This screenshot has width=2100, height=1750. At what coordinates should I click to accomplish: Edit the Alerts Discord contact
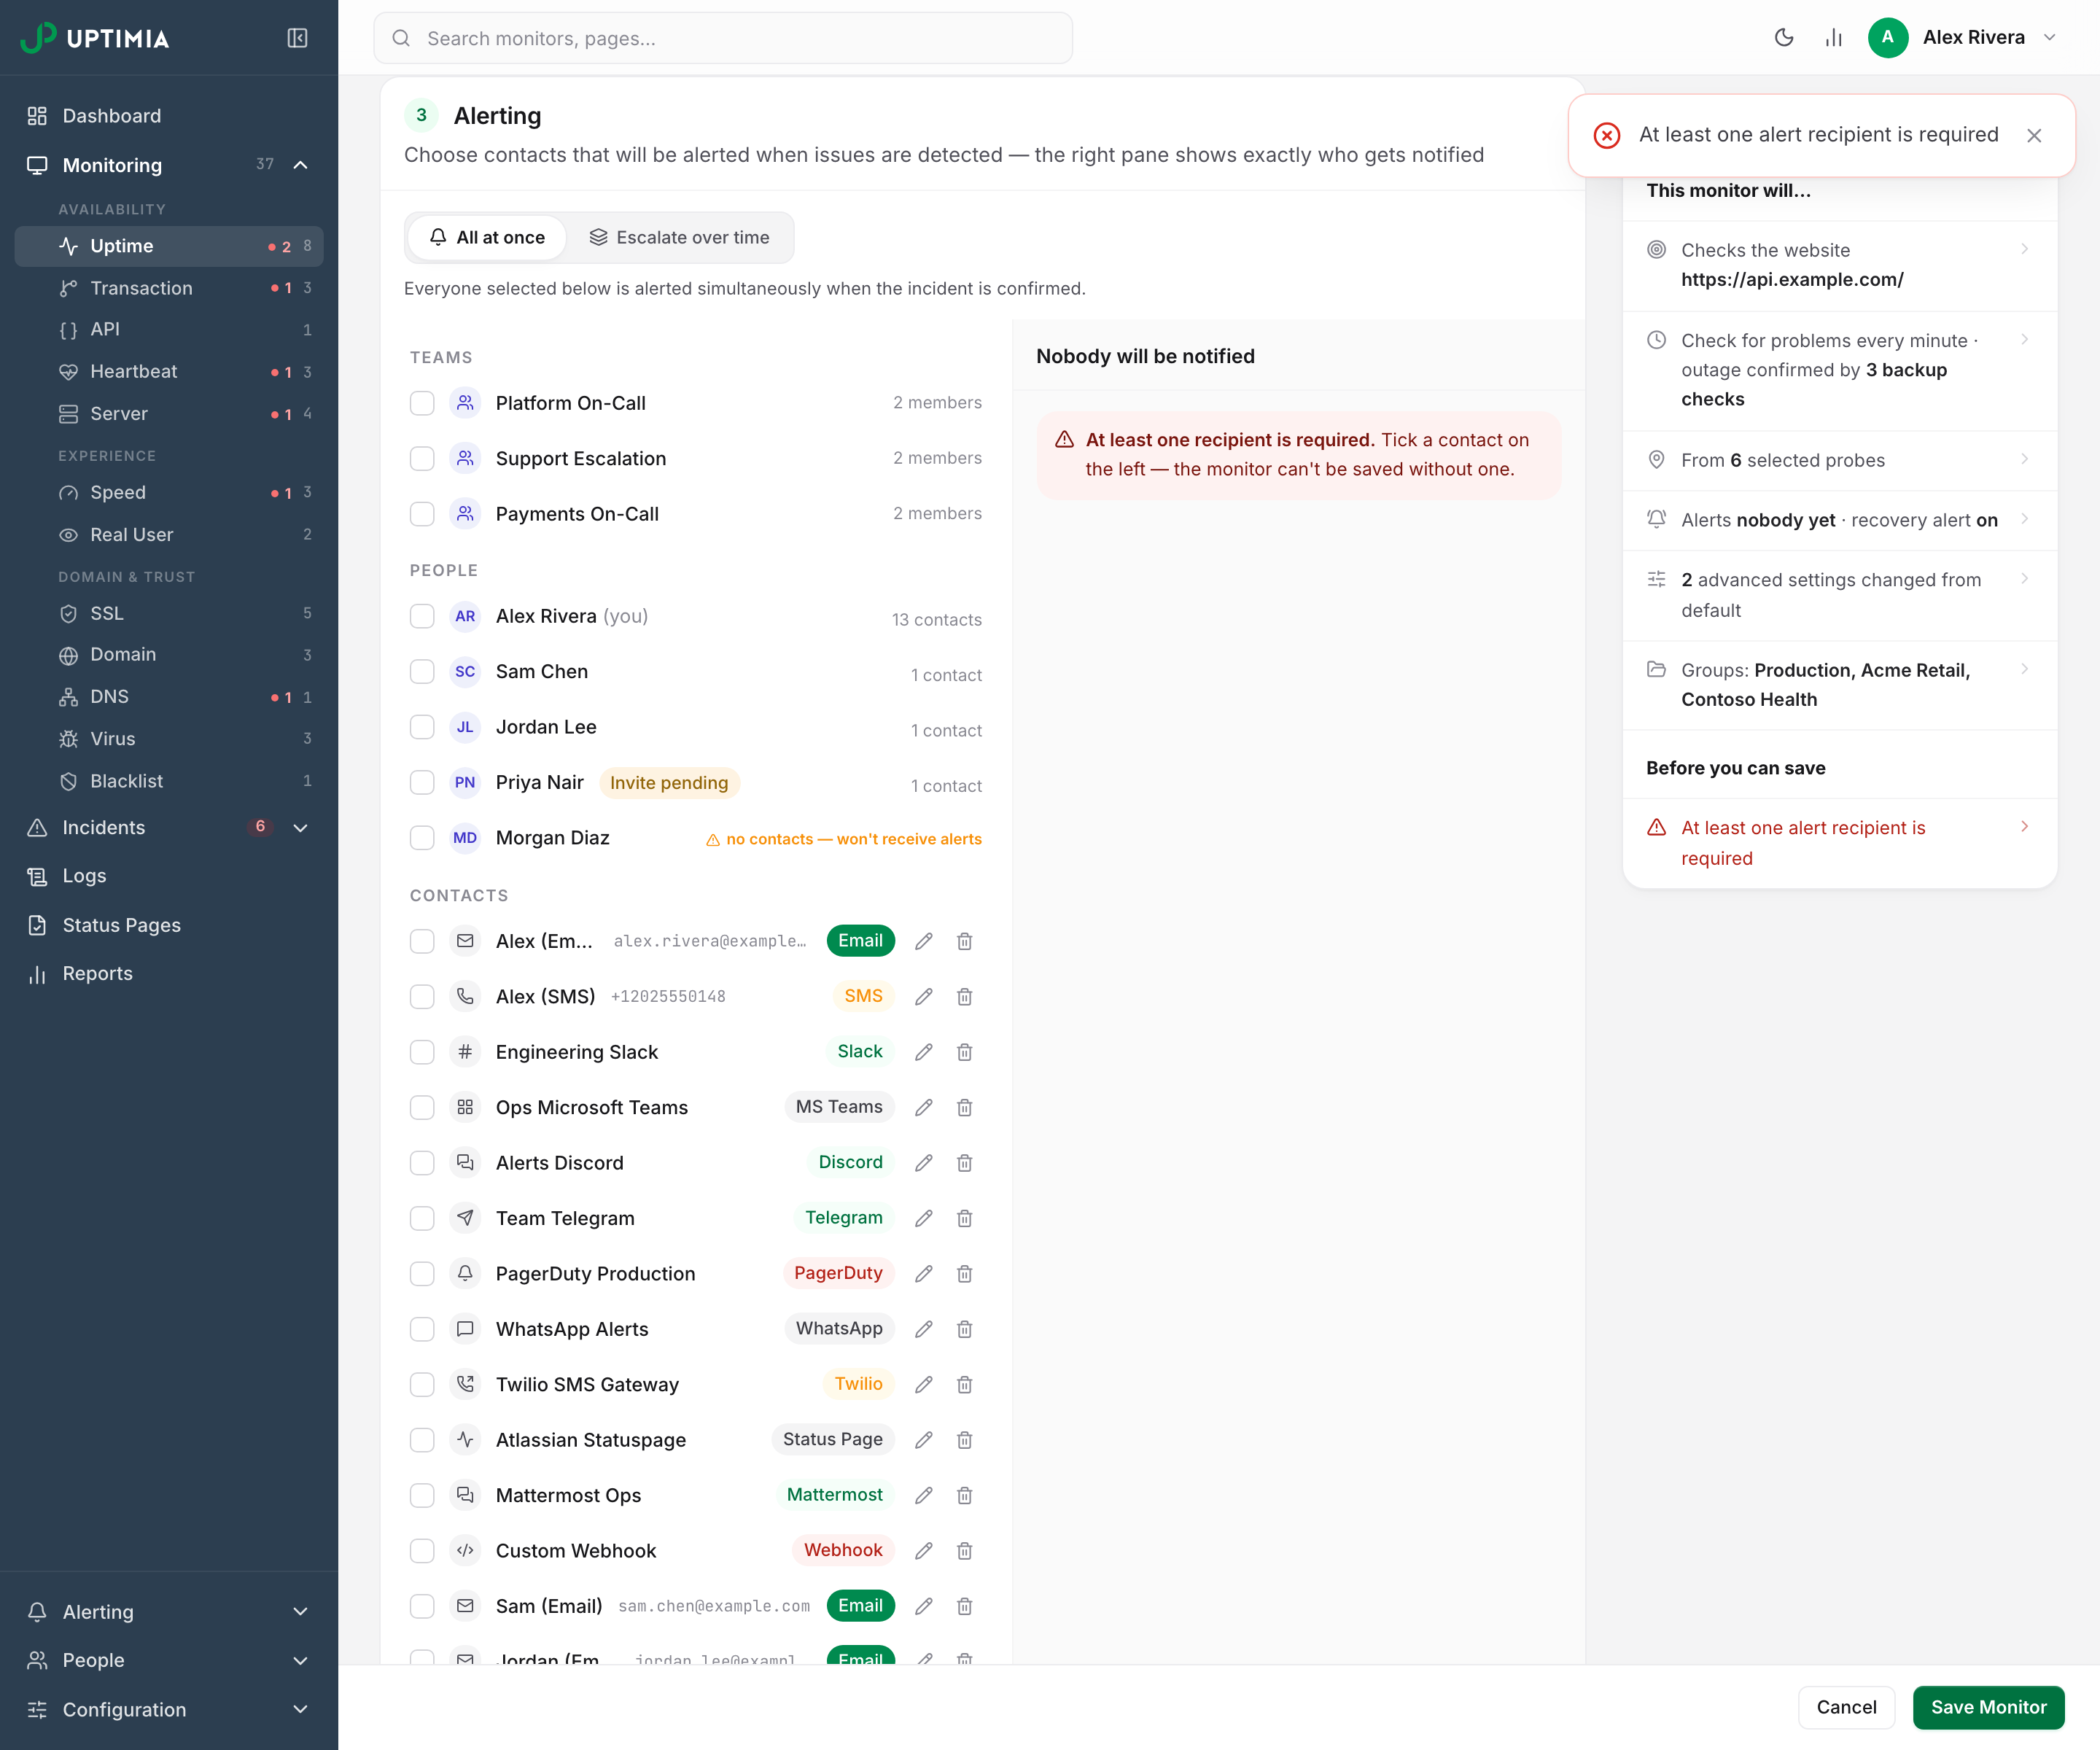924,1163
